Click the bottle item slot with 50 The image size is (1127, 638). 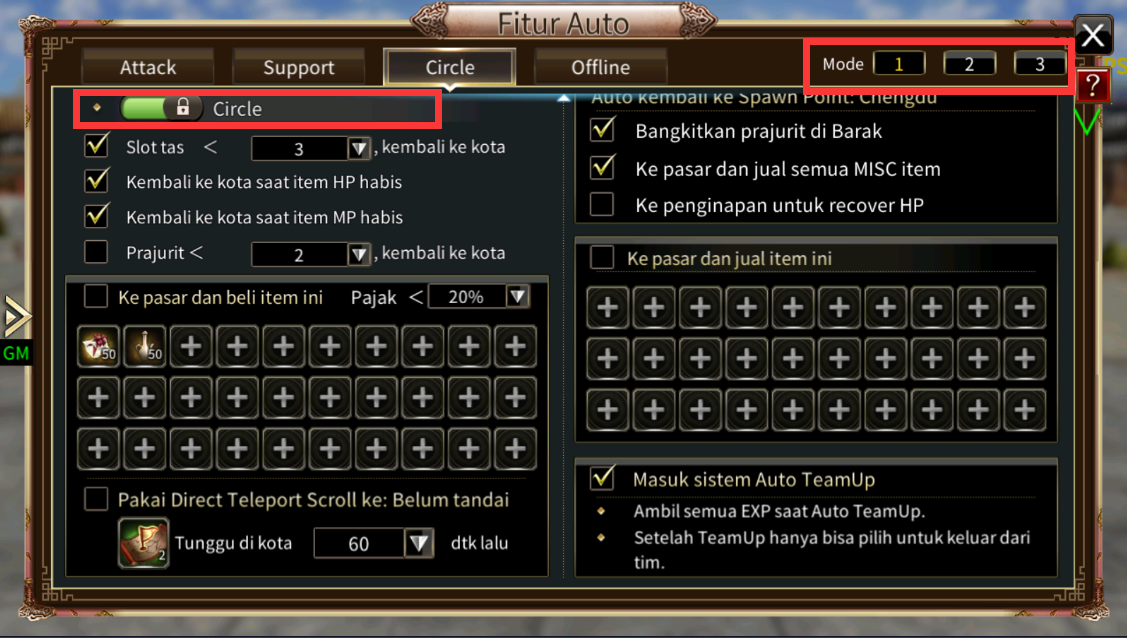pyautogui.click(x=144, y=347)
